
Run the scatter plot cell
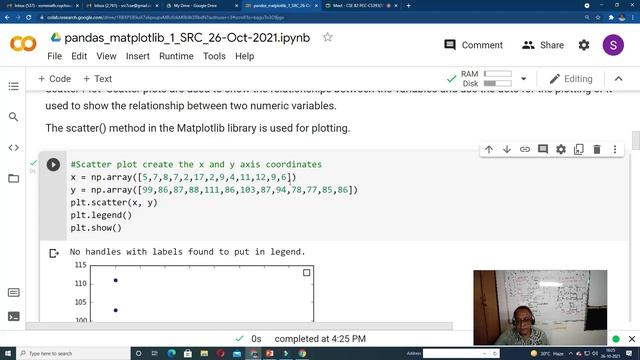(53, 164)
